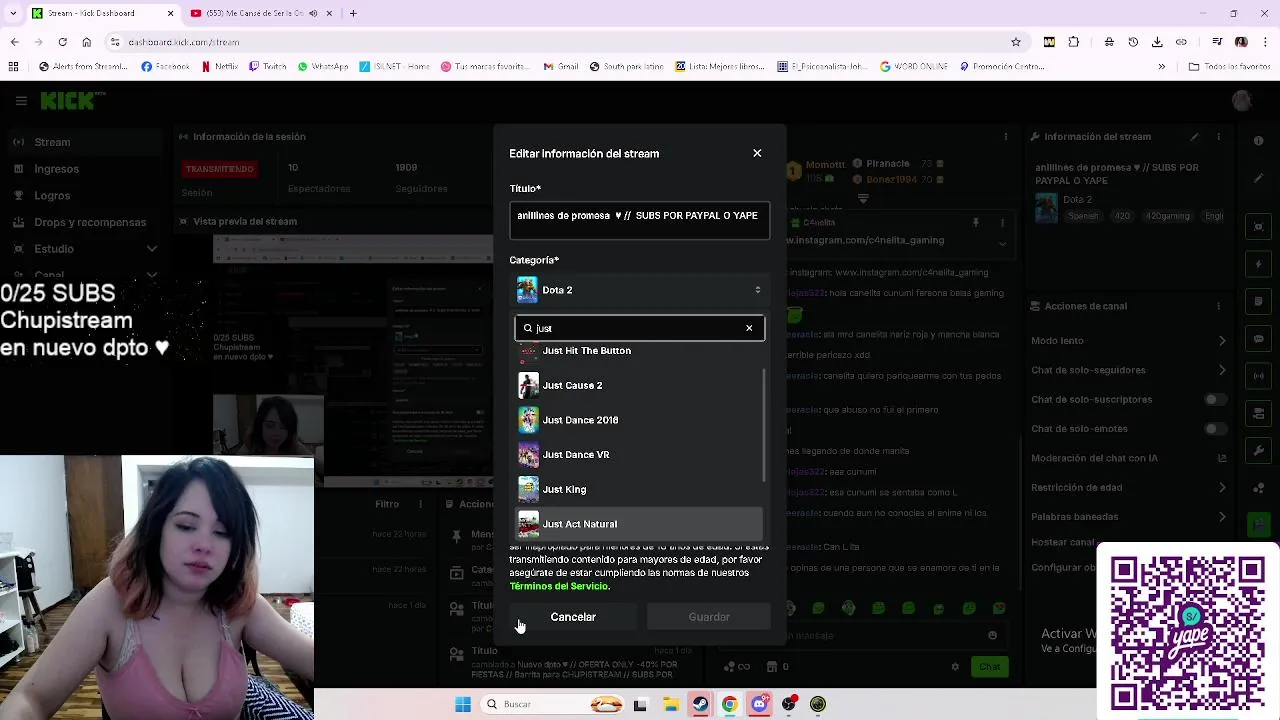Click the Kick logo
Image resolution: width=1280 pixels, height=720 pixels.
coord(72,101)
